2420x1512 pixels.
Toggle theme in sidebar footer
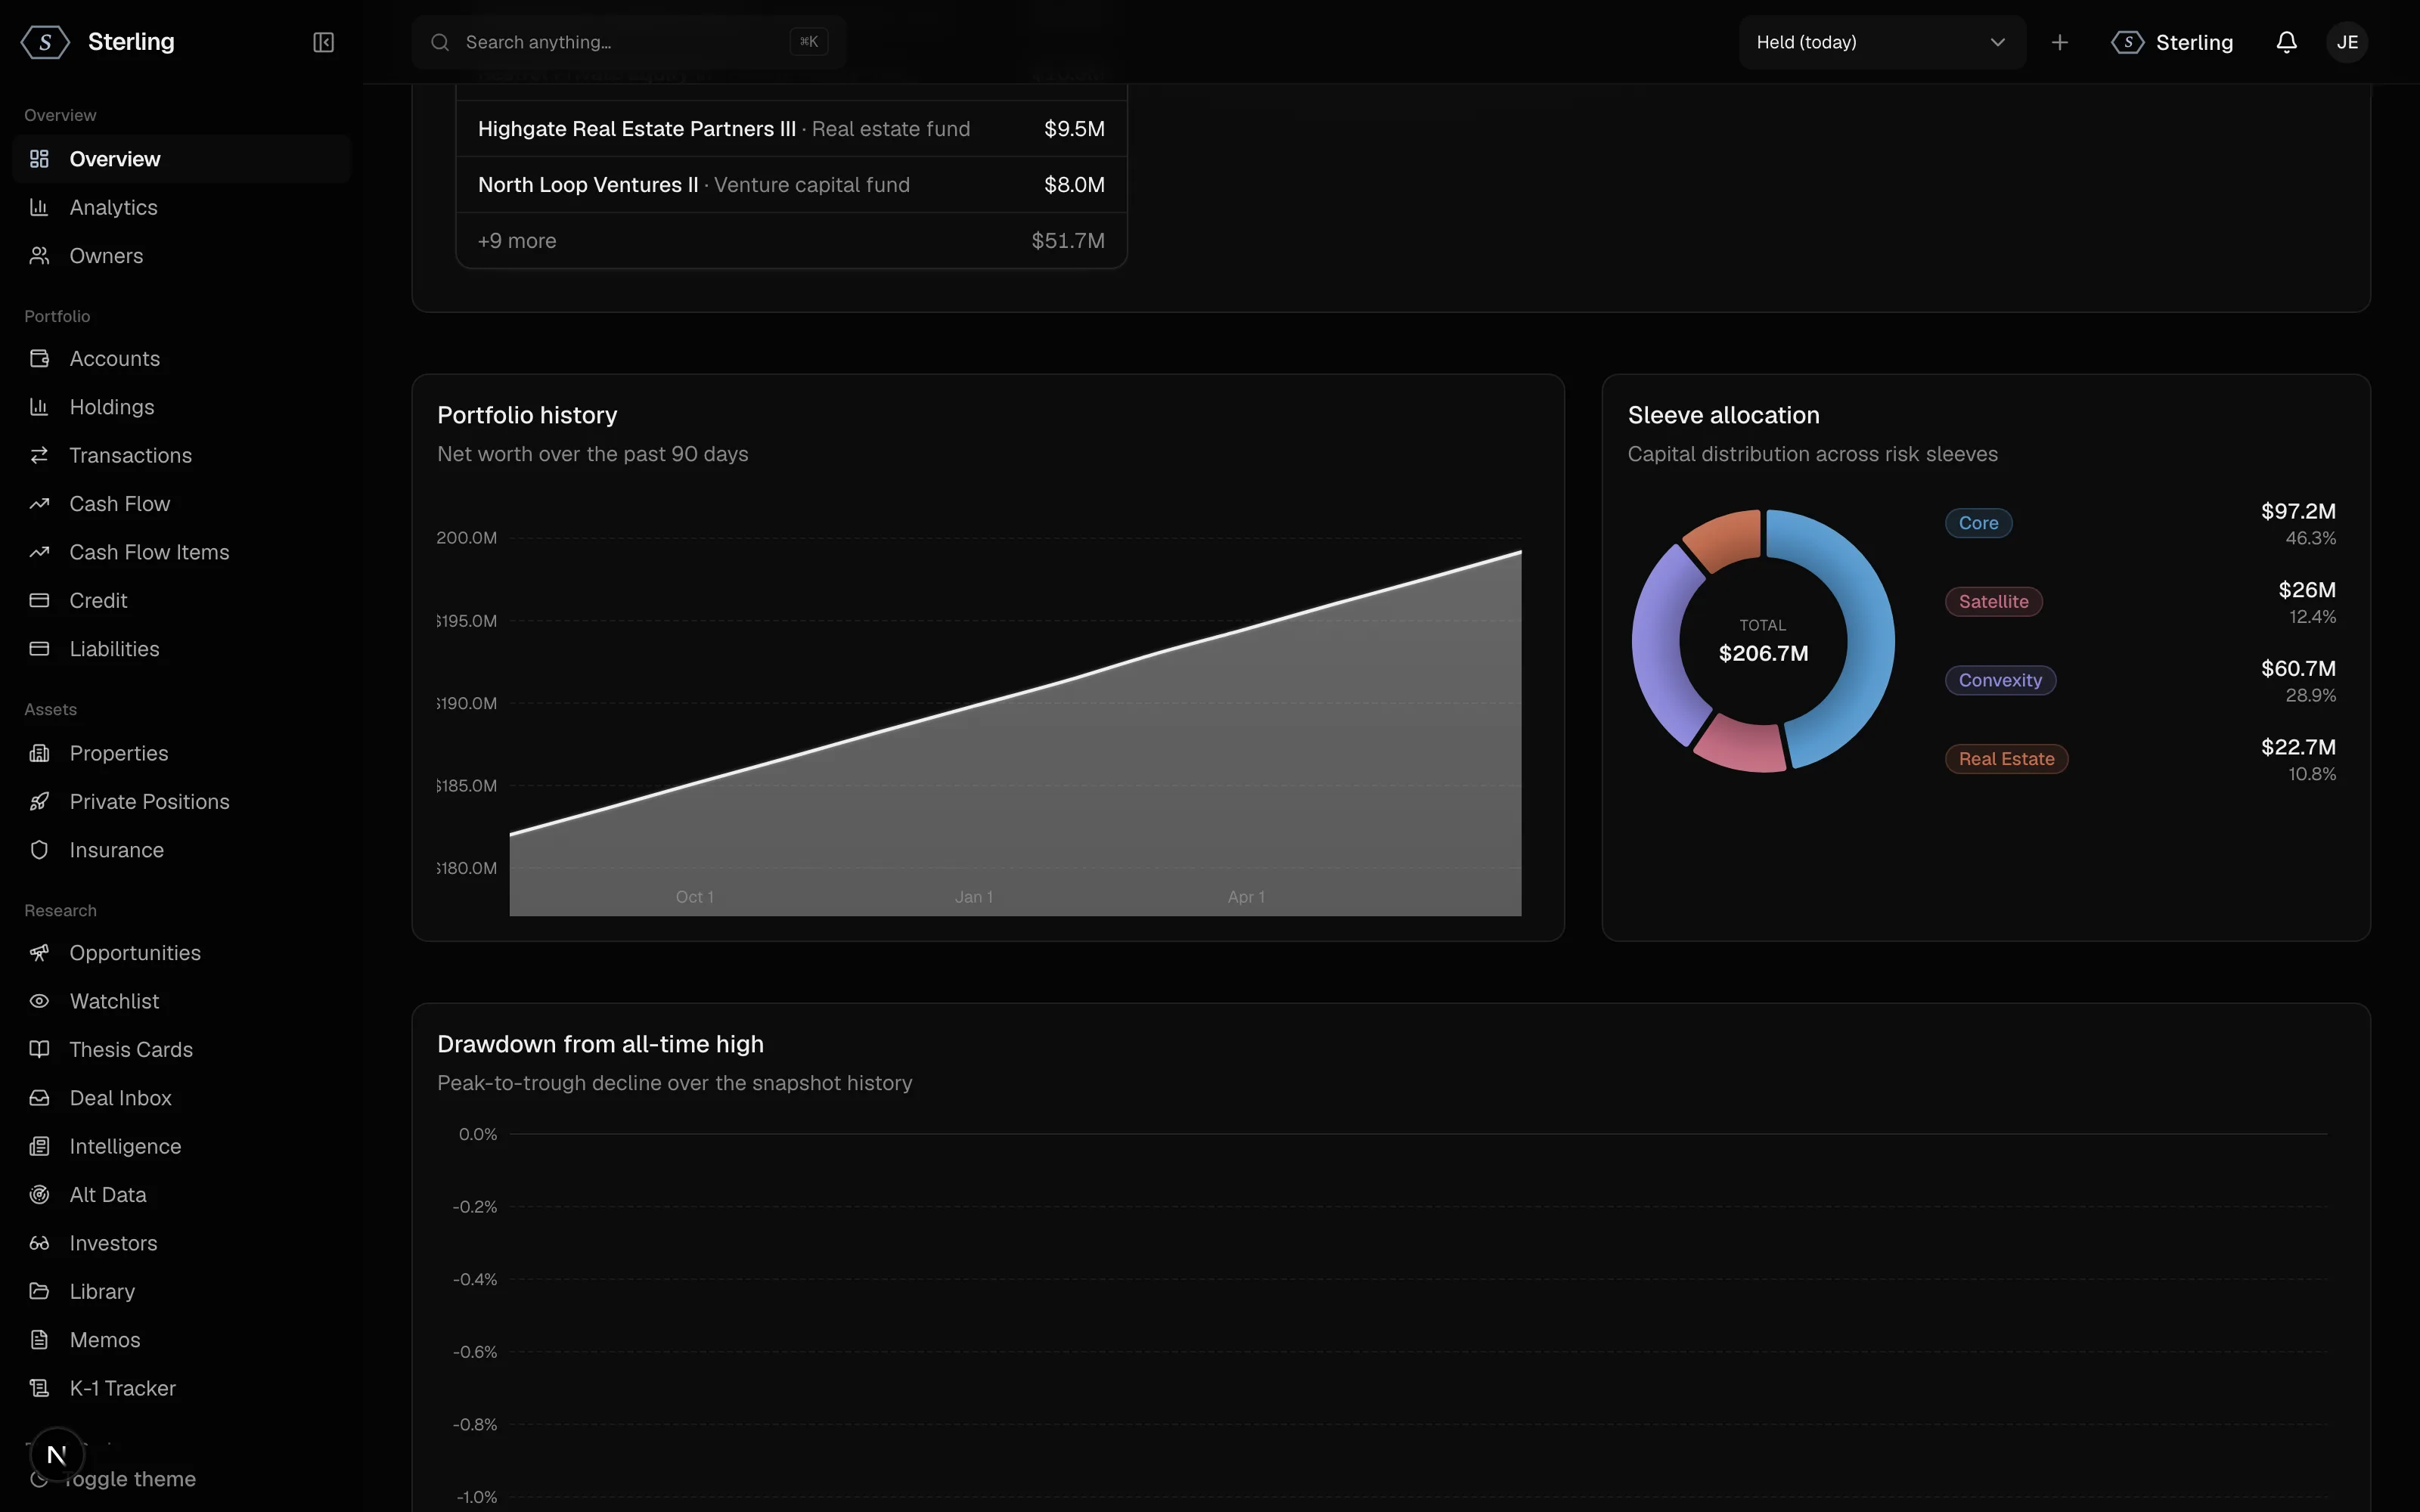point(130,1479)
